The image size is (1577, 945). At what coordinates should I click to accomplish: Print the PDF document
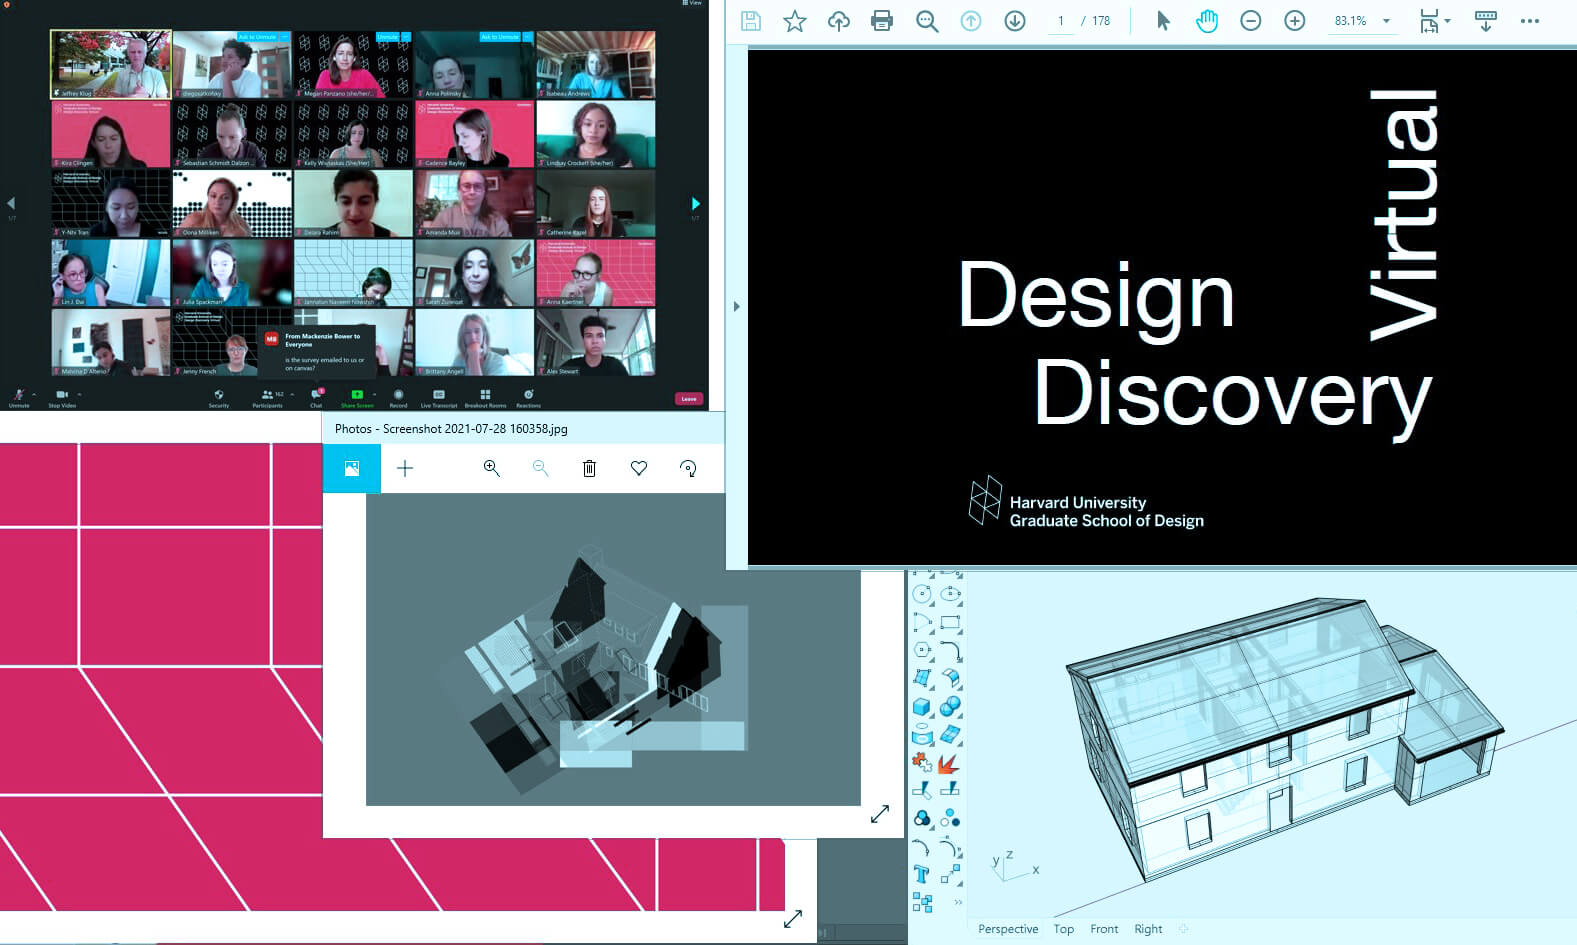[882, 21]
